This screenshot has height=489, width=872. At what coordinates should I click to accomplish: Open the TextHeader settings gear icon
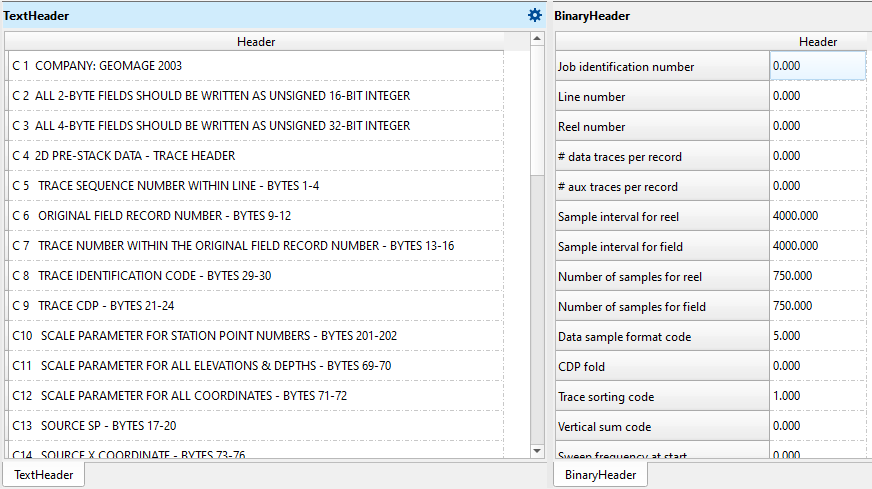(535, 15)
